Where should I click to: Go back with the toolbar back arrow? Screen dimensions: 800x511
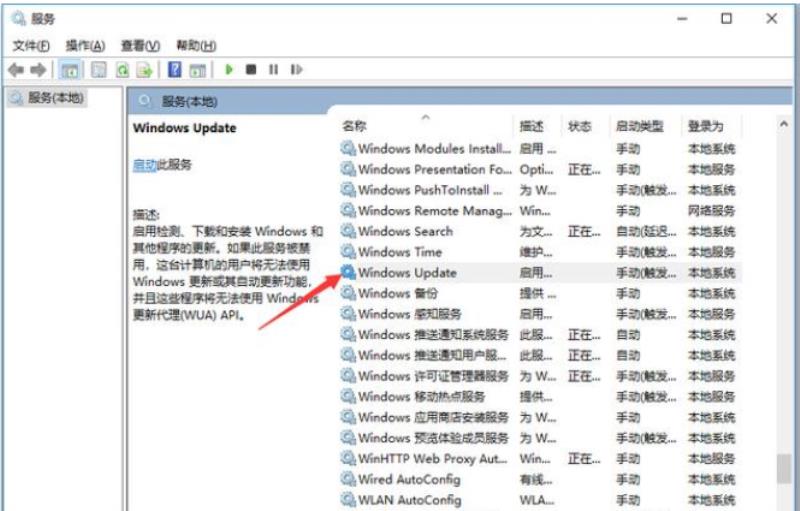16,69
